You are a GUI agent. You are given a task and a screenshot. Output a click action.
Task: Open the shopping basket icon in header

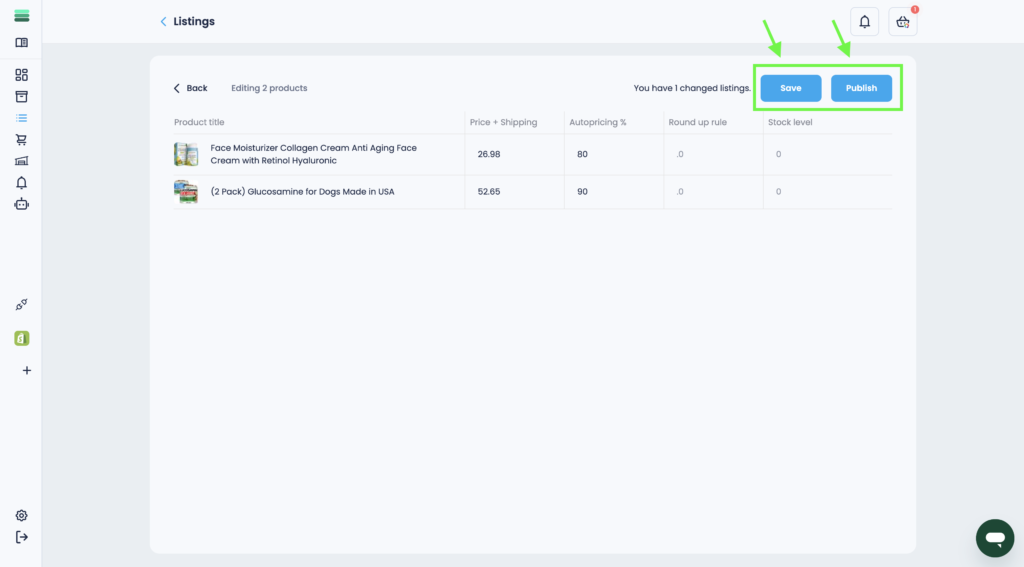click(903, 22)
